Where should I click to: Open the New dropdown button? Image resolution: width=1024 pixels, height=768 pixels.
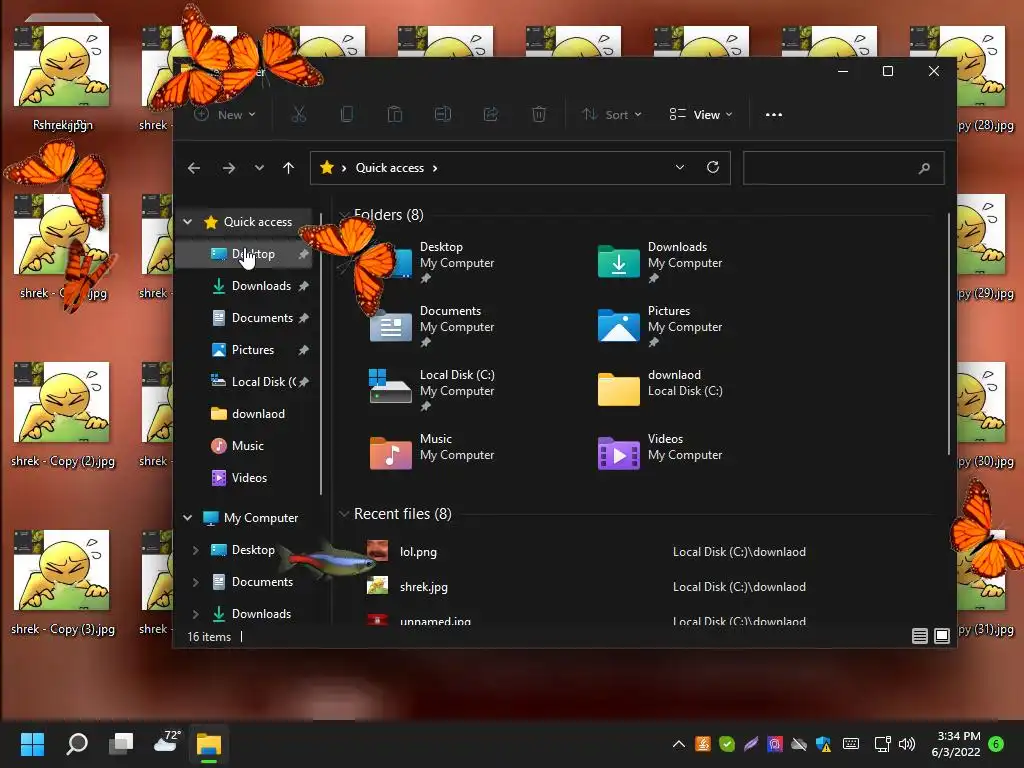click(225, 114)
